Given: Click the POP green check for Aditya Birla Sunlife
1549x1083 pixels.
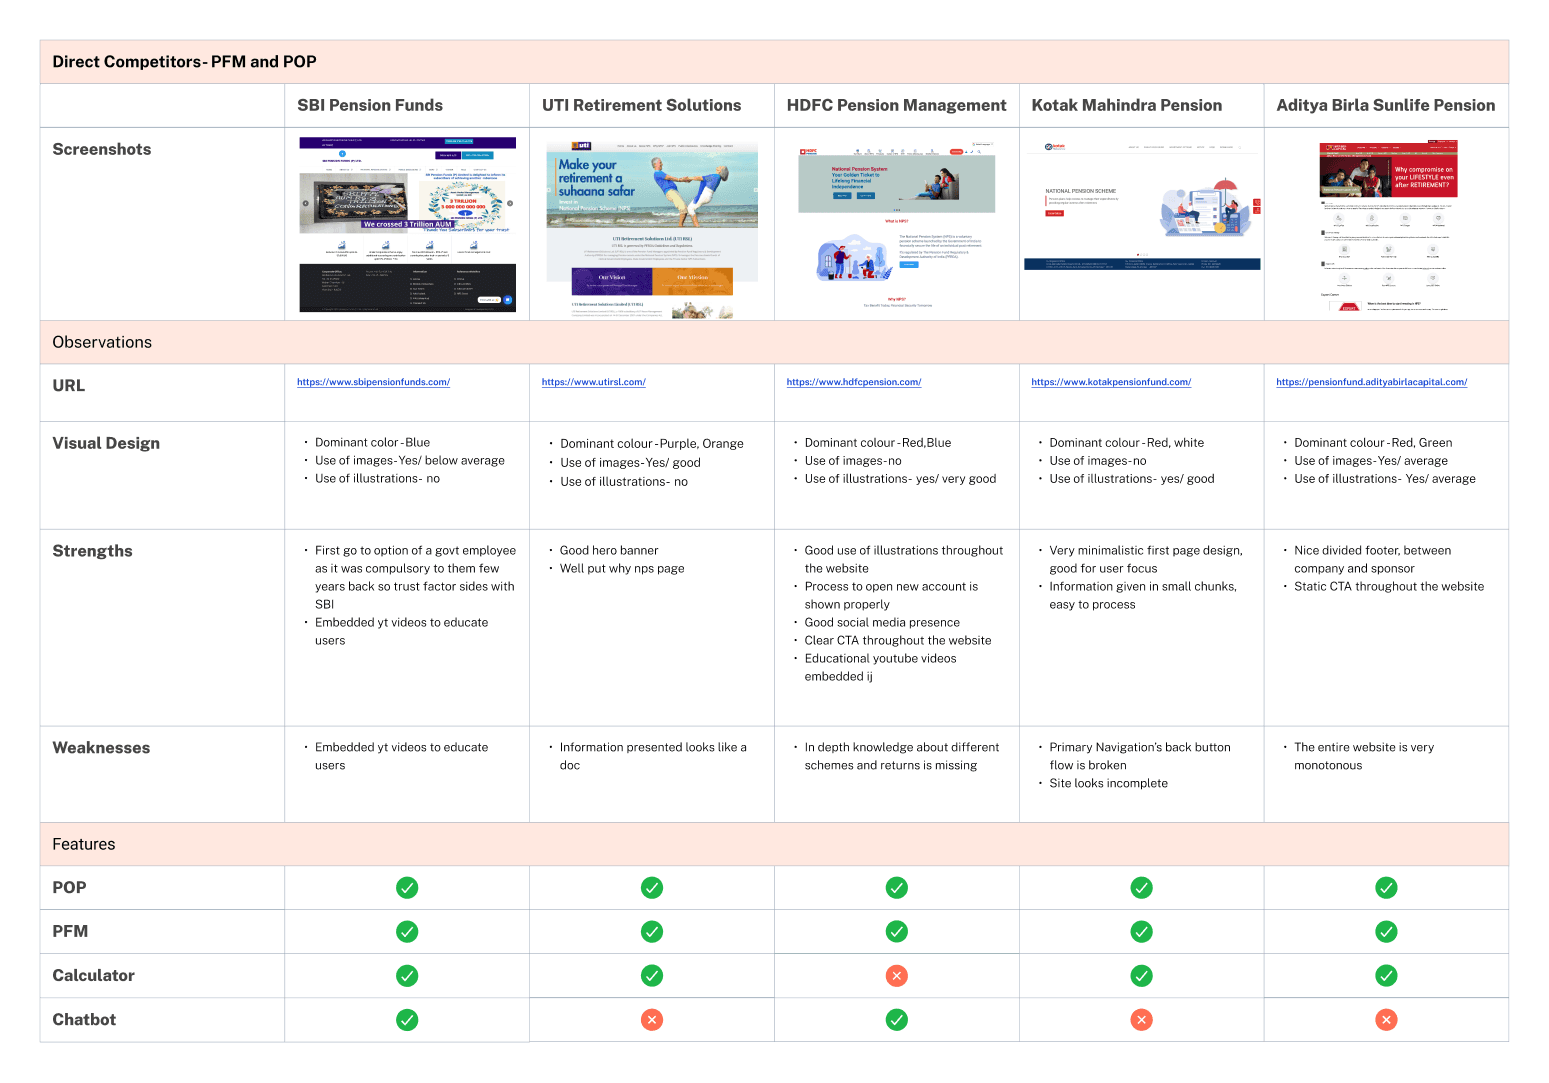Looking at the screenshot, I should pos(1386,888).
